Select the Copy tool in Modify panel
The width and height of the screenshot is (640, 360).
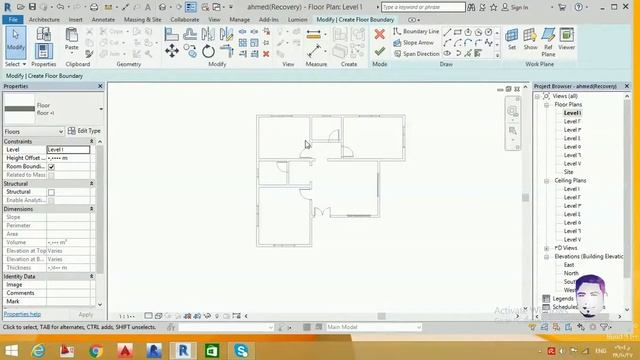(190, 51)
